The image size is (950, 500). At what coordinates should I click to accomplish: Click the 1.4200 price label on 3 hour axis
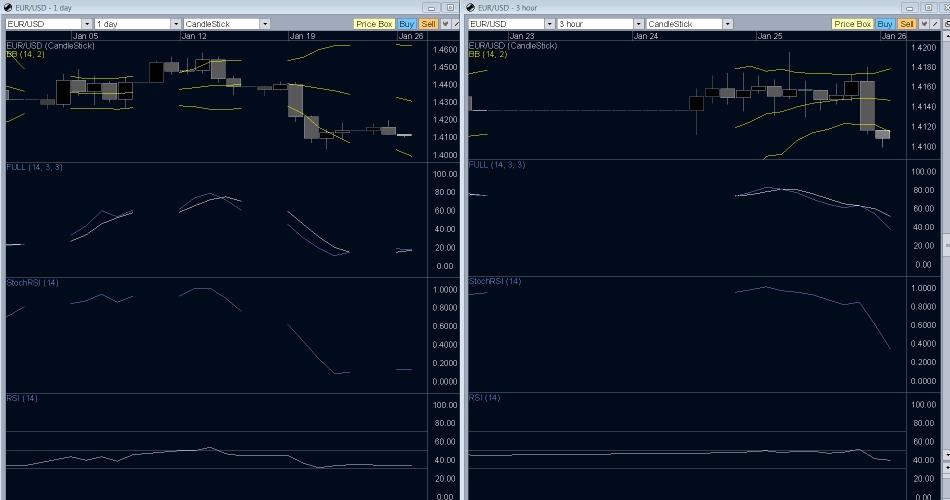click(x=923, y=47)
